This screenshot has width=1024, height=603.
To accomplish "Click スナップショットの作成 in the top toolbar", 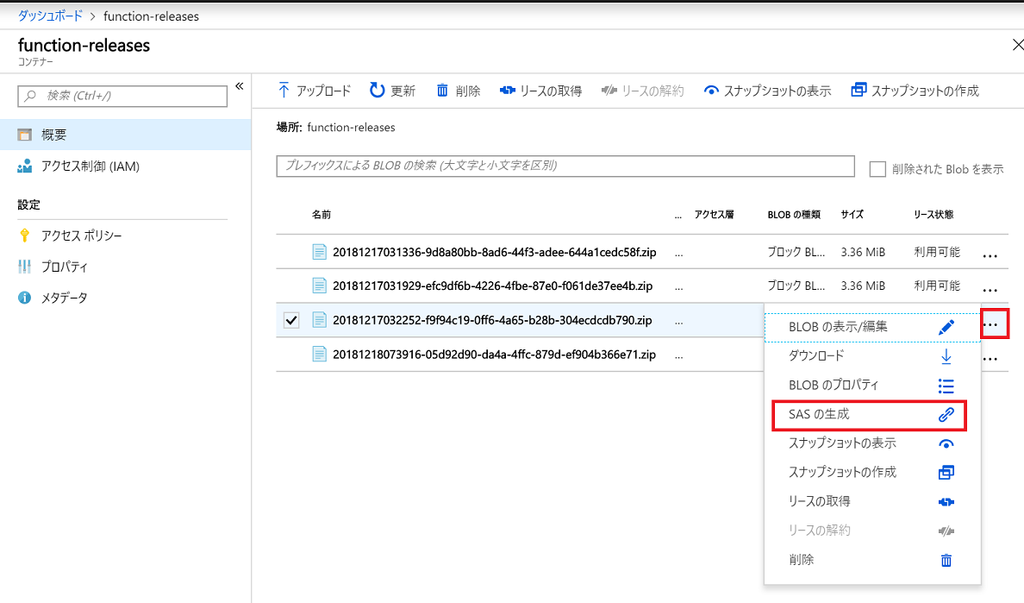I will click(915, 91).
